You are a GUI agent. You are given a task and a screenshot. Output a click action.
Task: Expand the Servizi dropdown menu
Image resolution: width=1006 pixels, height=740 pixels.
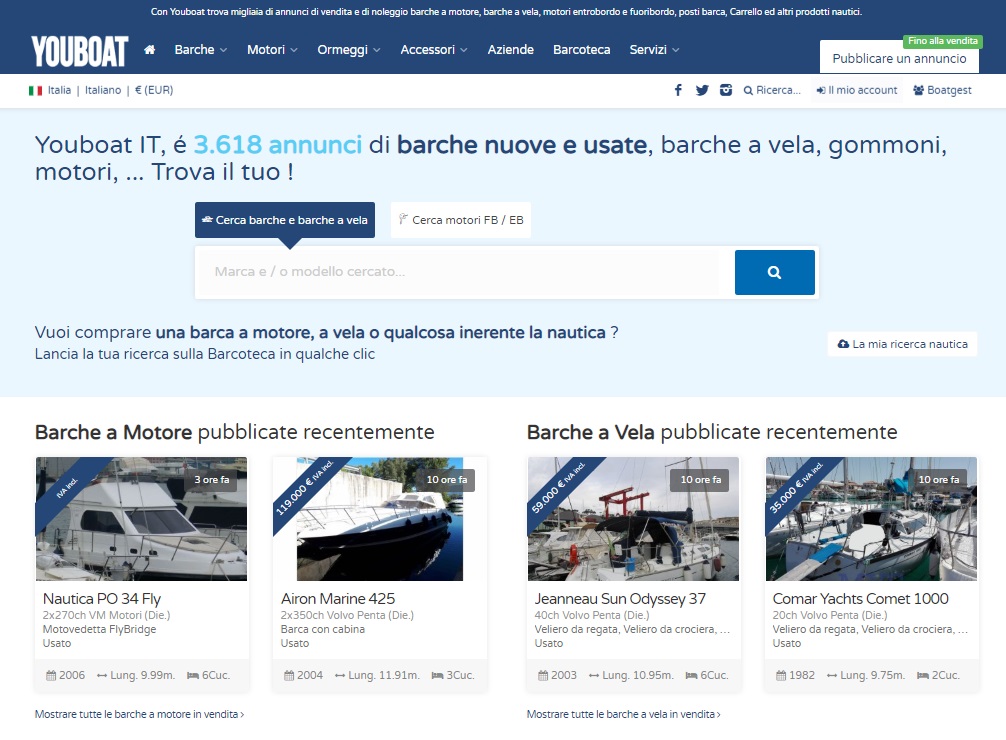654,49
